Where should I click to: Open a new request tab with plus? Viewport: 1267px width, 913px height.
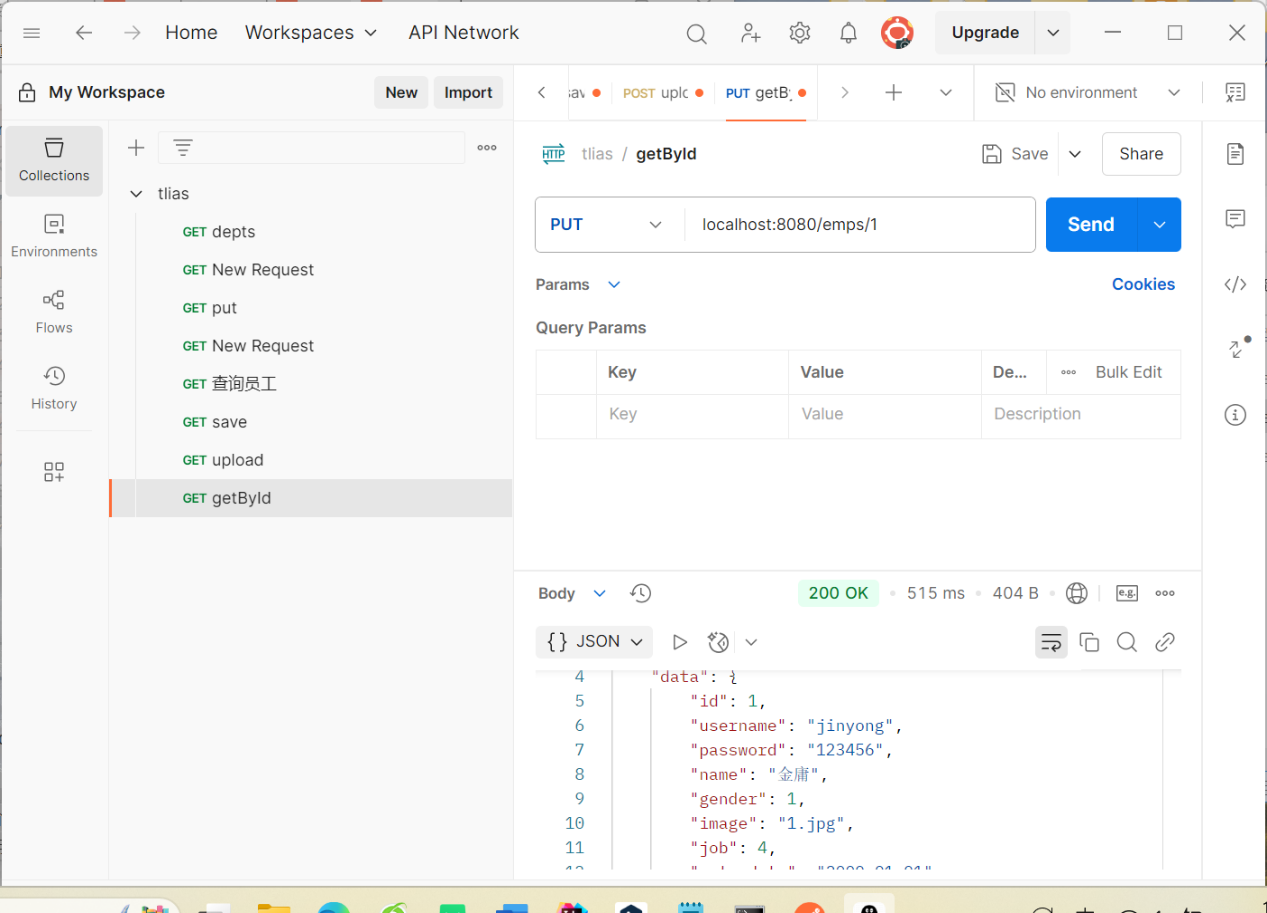pos(894,92)
